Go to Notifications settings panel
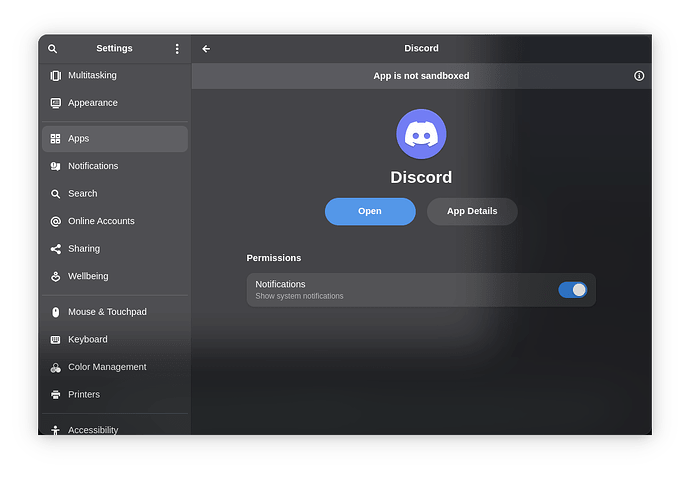690x477 pixels. pyautogui.click(x=115, y=166)
